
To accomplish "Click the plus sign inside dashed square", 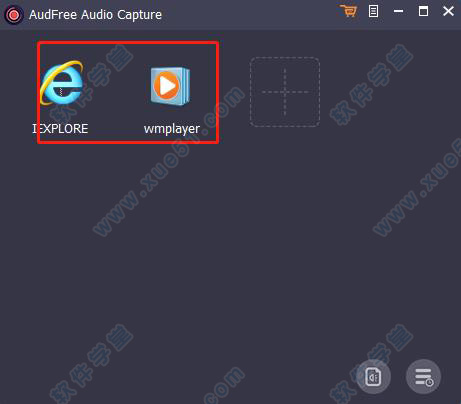I will (x=285, y=92).
